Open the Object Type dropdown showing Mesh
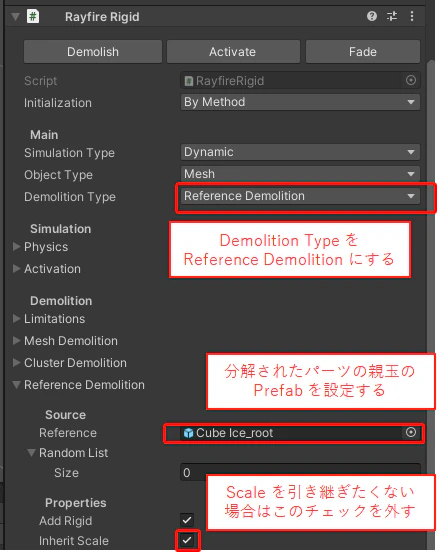Screen dimensions: 437x552 point(300,174)
